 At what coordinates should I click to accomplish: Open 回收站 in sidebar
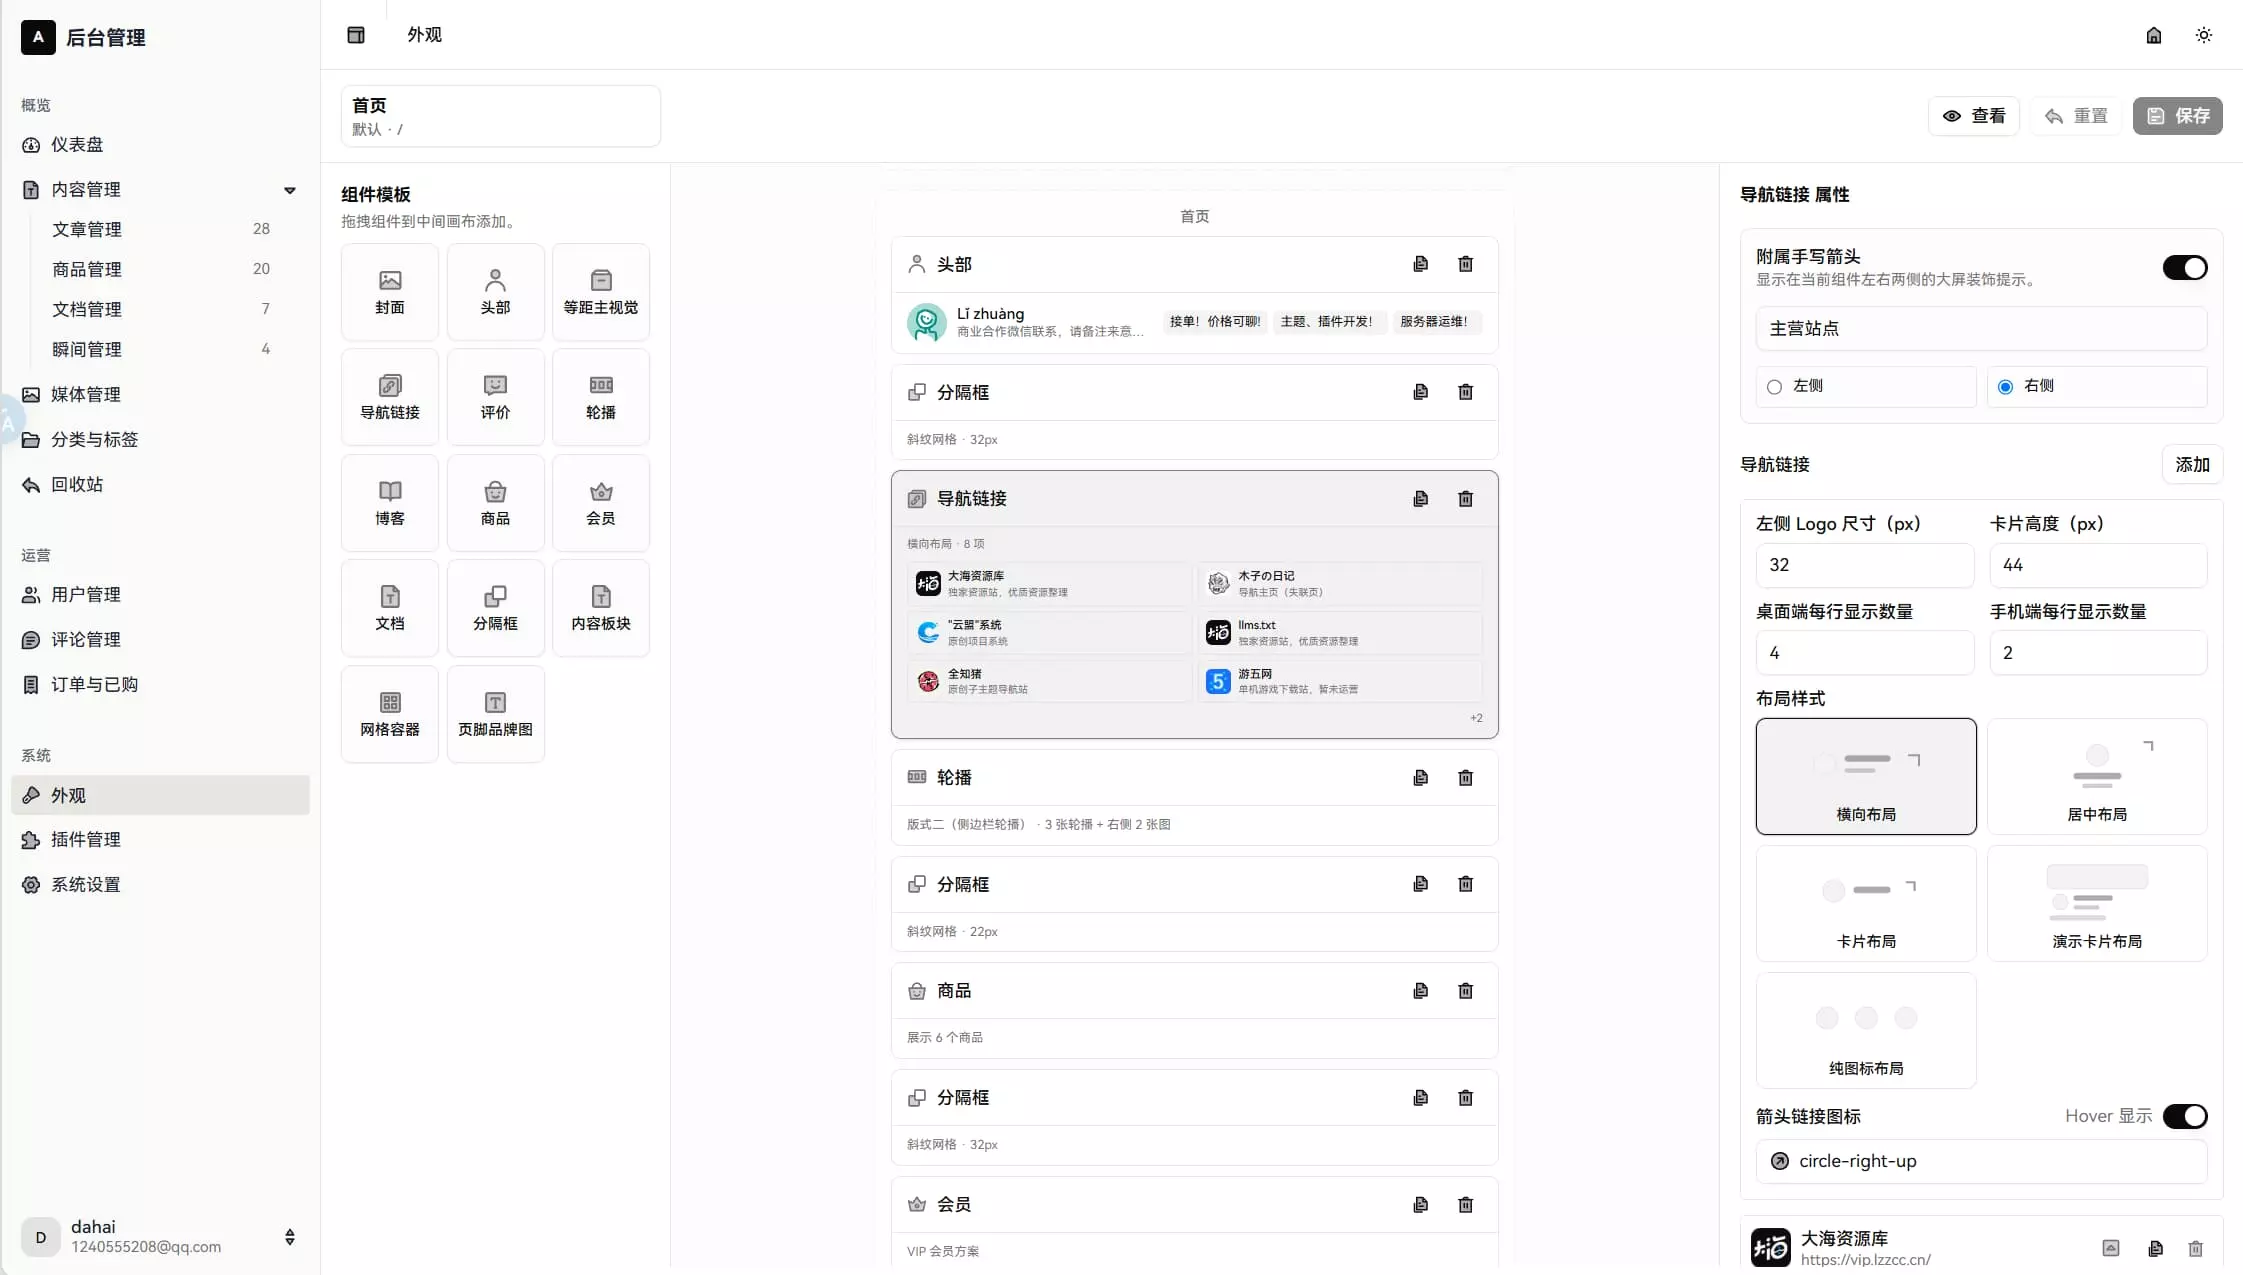tap(160, 485)
